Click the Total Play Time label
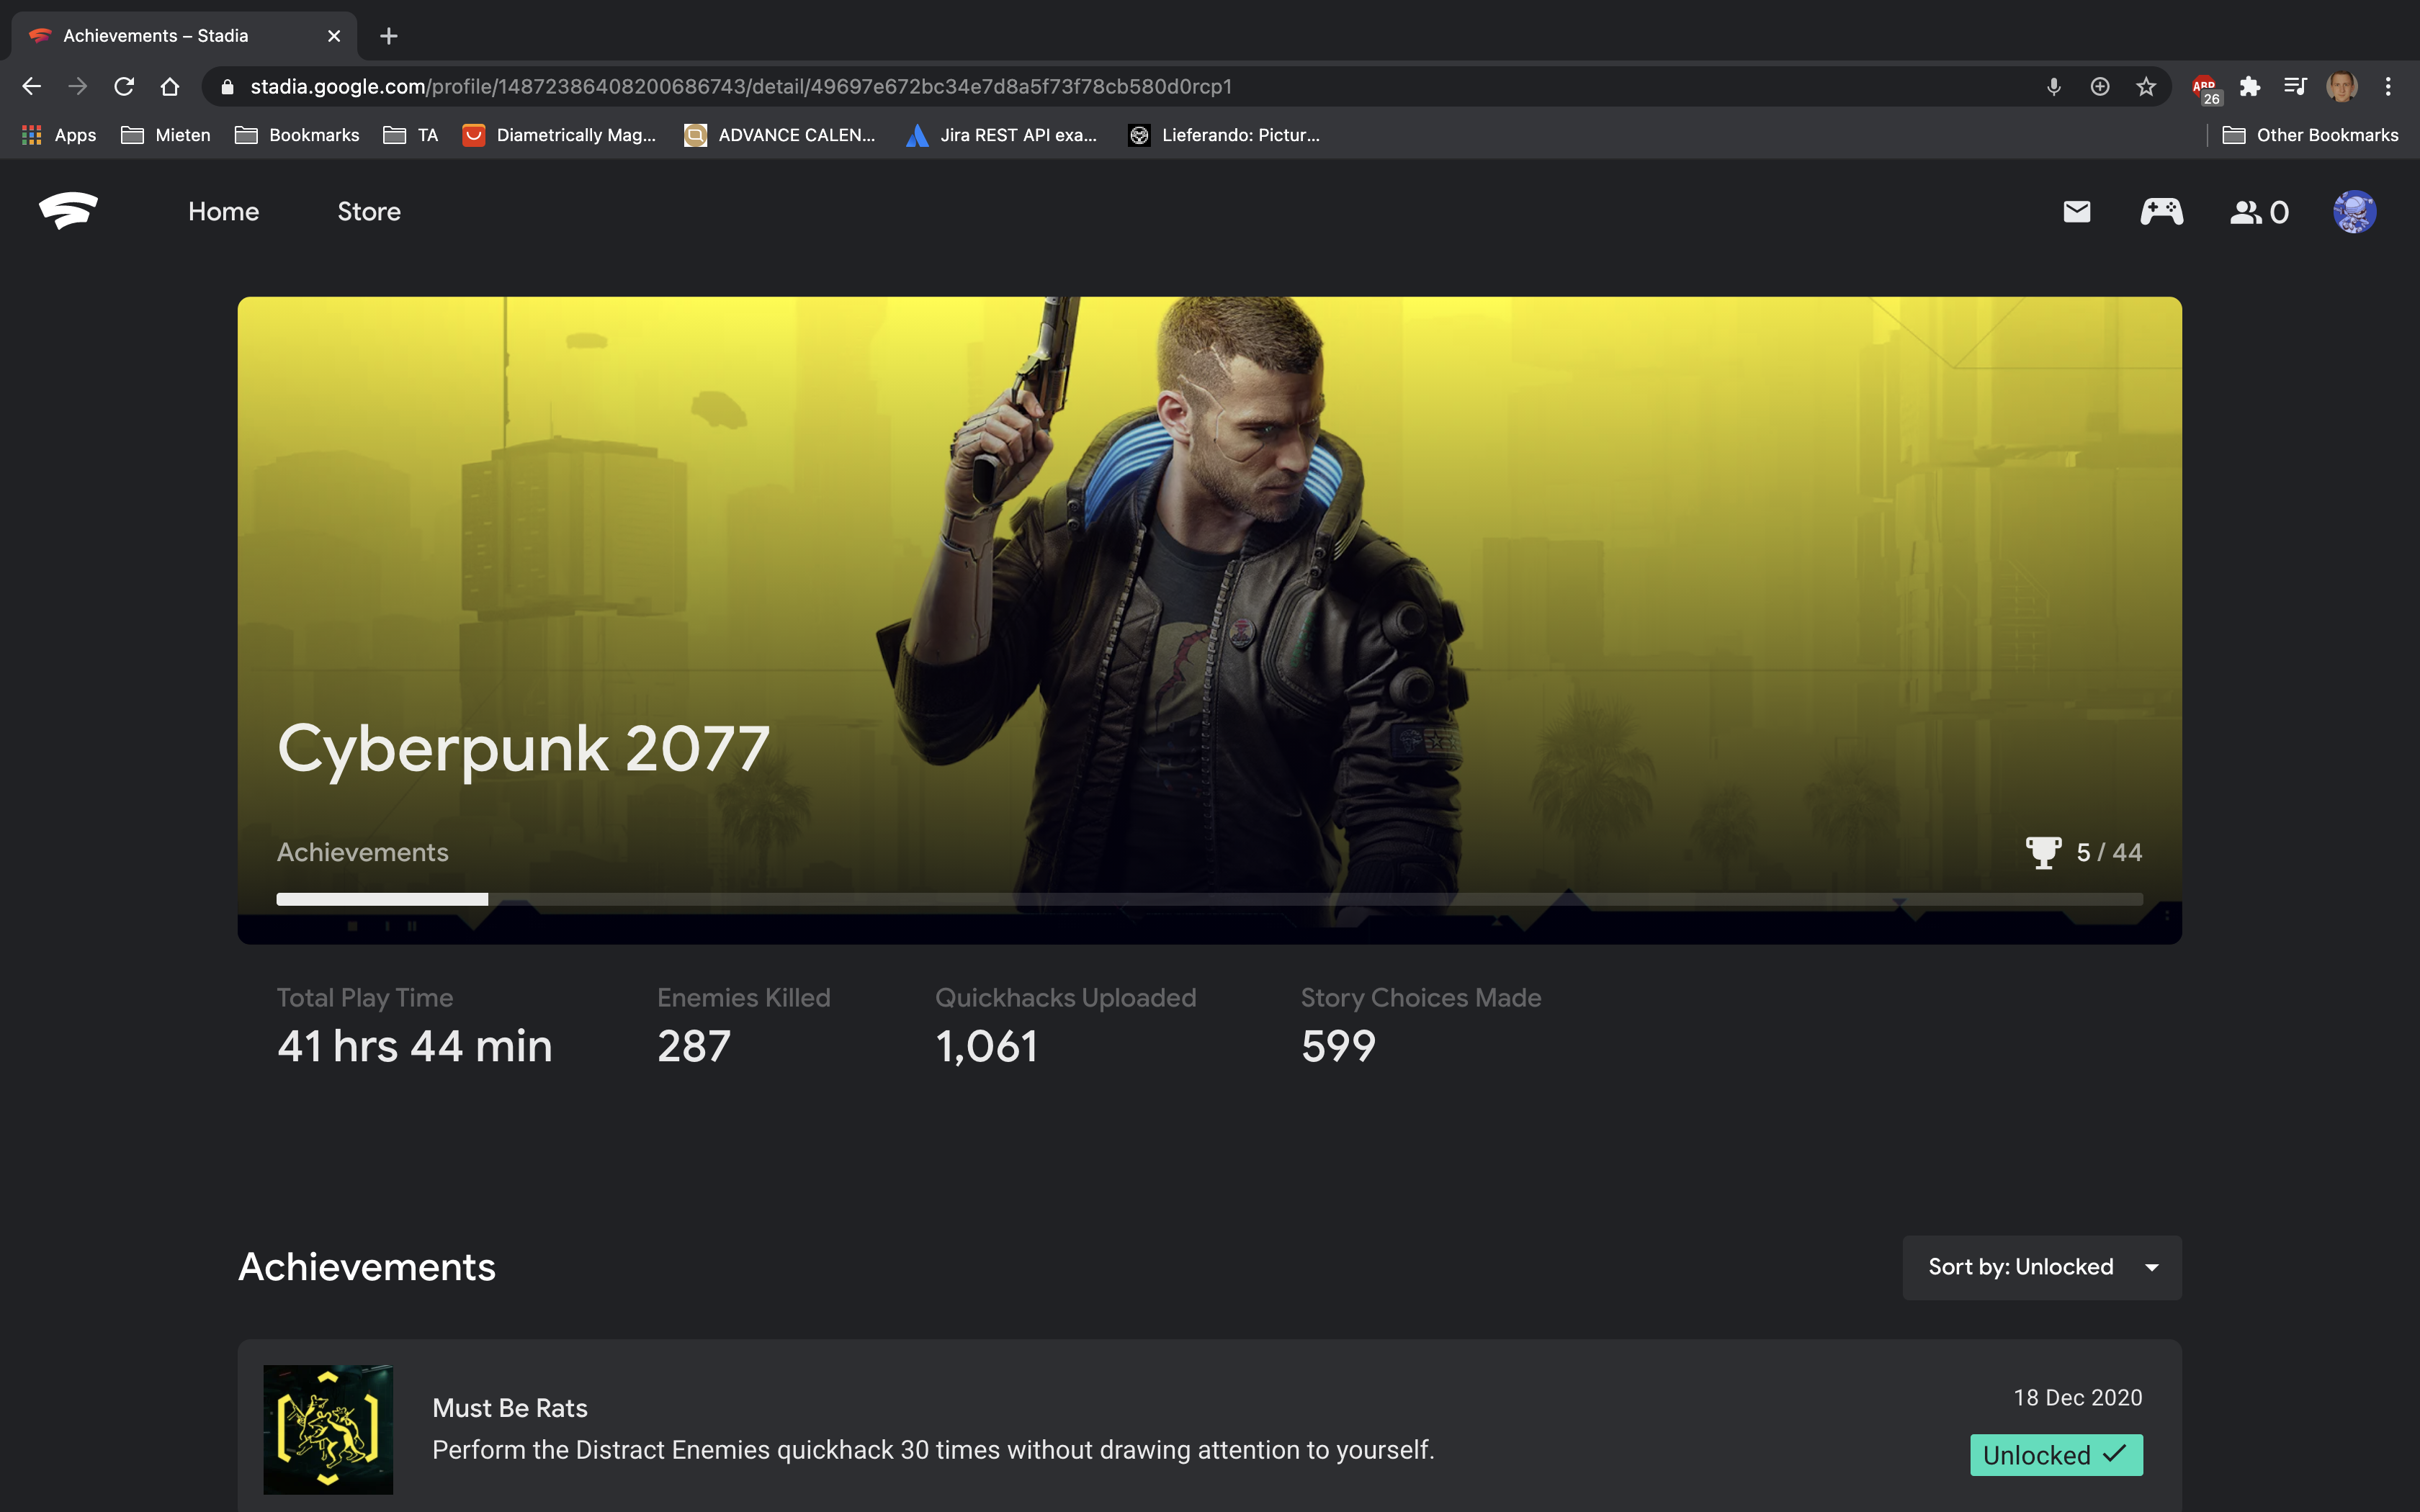The image size is (2420, 1512). [365, 998]
